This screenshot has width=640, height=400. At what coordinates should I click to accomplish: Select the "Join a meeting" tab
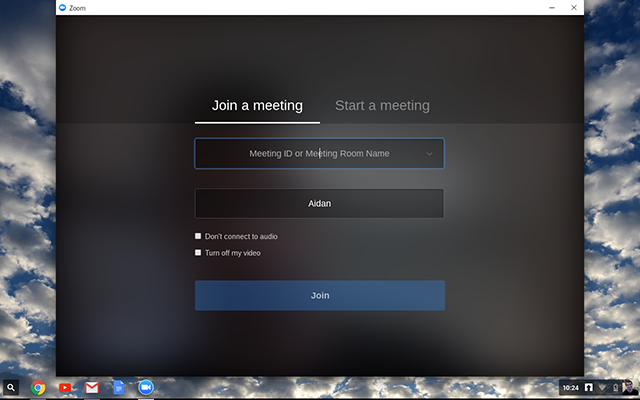257,105
